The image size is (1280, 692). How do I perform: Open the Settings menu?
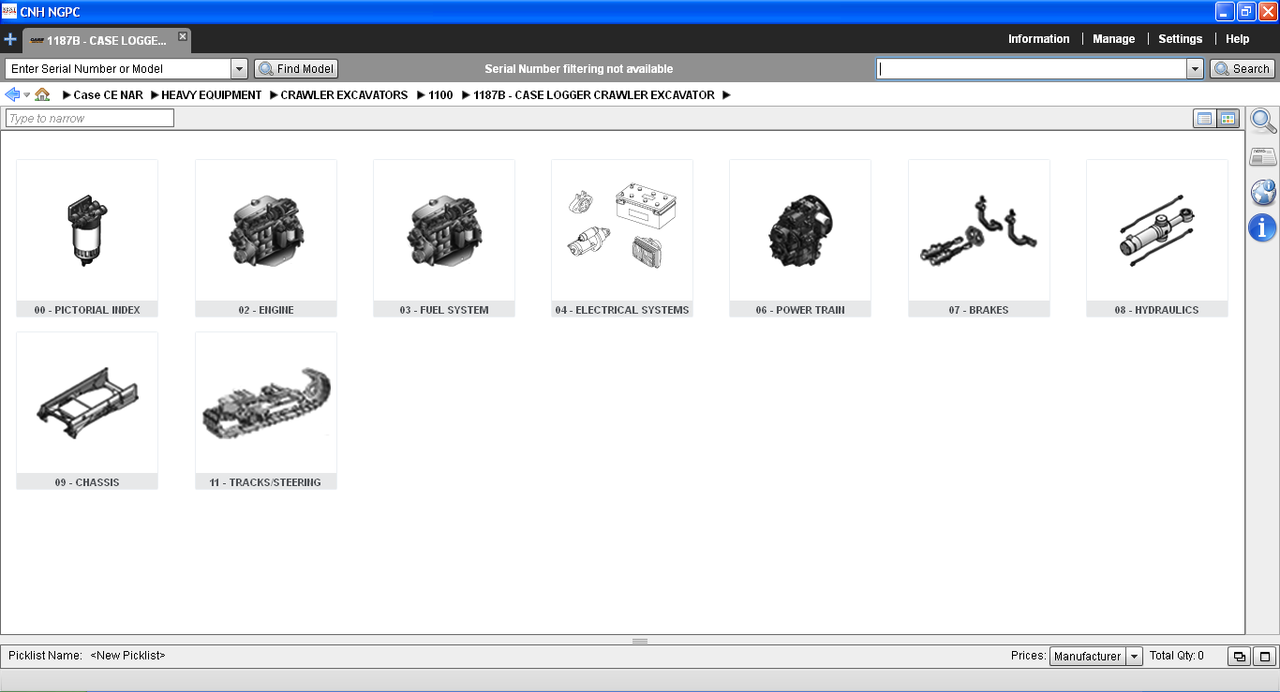tap(1180, 39)
